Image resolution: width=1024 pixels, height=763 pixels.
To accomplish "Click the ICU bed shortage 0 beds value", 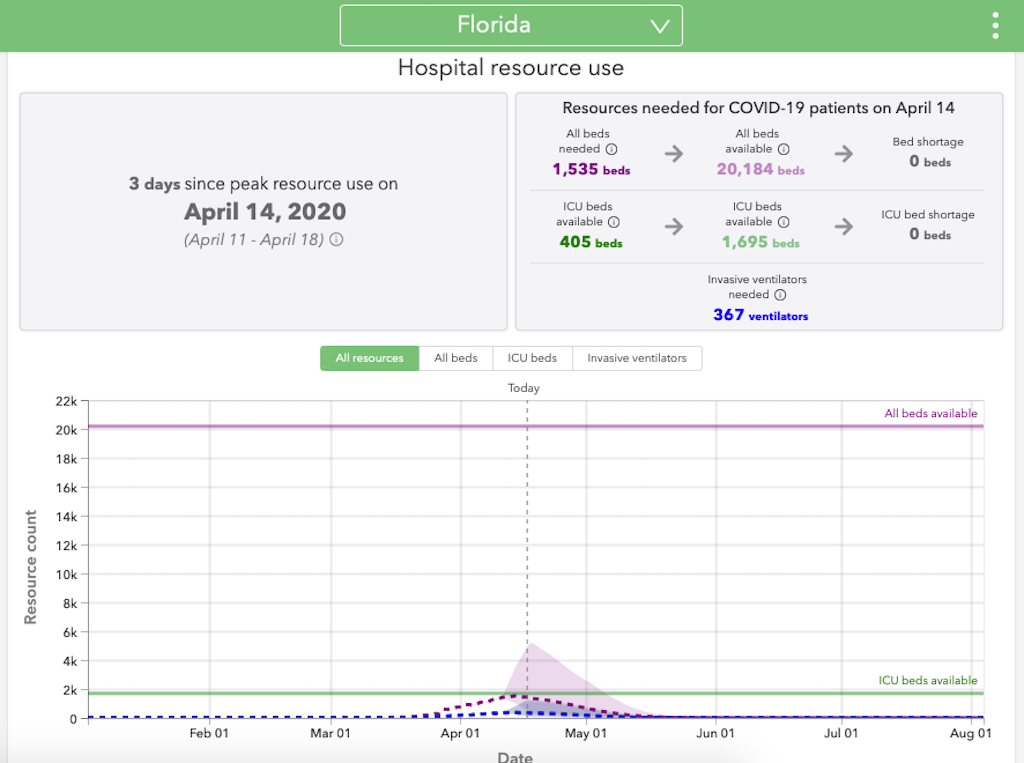I will pos(930,234).
